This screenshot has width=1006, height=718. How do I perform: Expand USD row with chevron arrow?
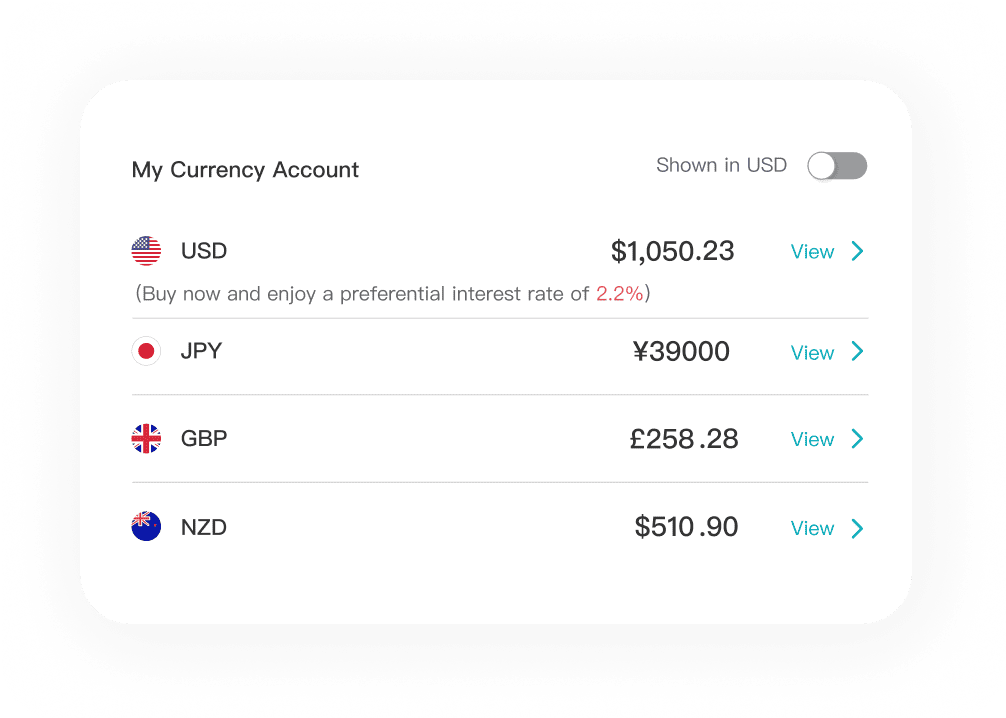pos(858,251)
